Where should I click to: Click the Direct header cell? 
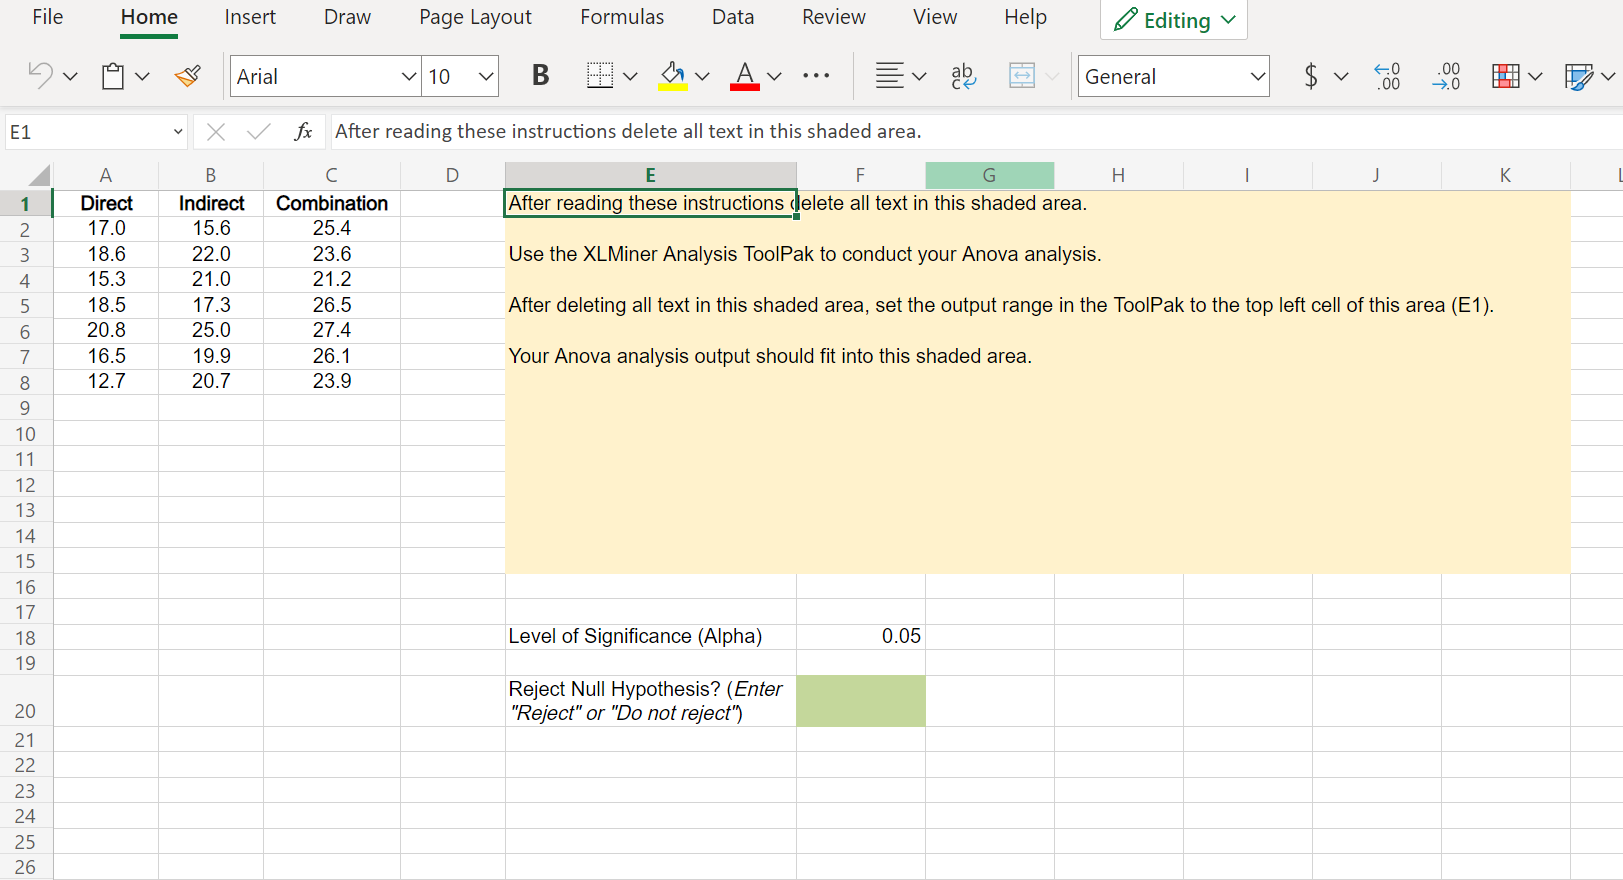[106, 203]
